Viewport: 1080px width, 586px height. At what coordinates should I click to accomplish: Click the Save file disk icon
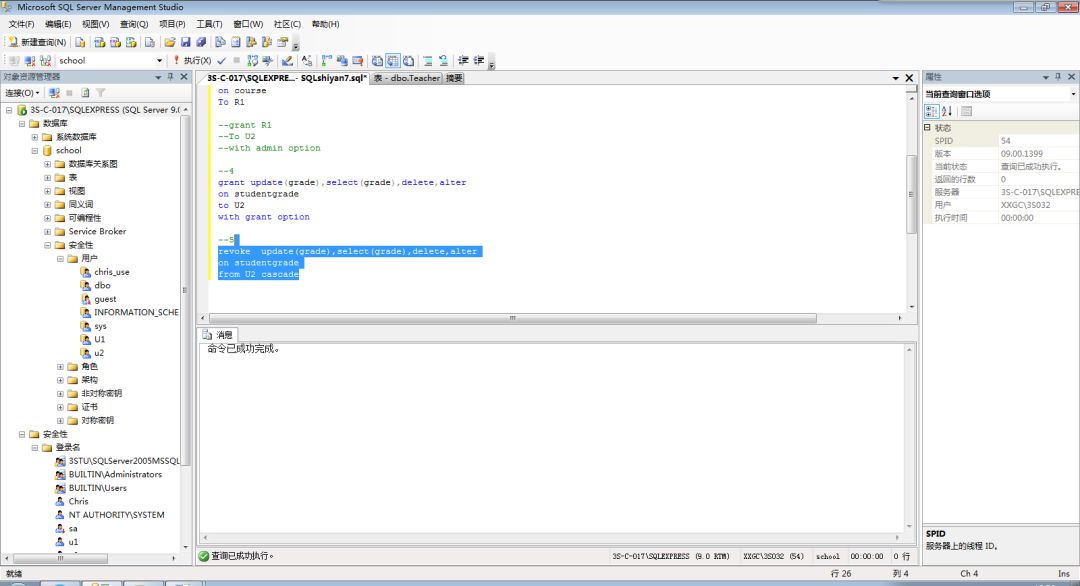(185, 42)
